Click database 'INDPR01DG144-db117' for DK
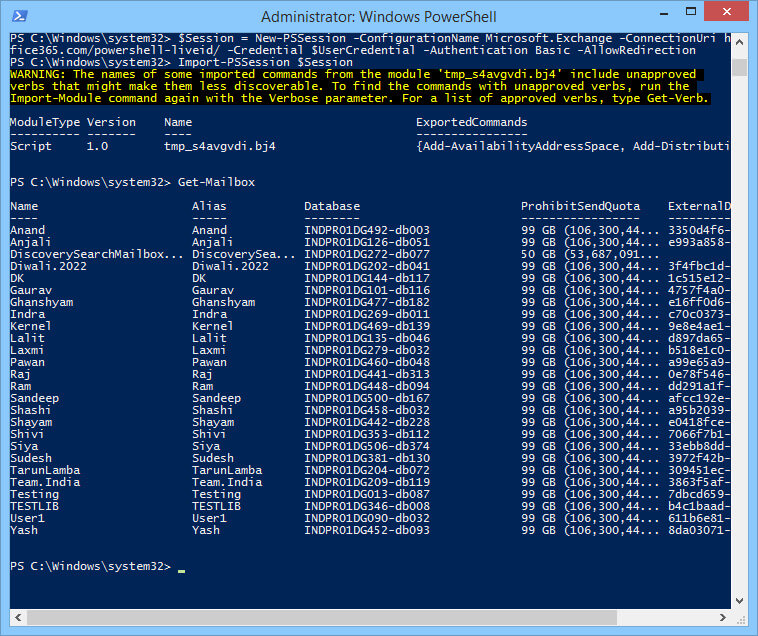 pyautogui.click(x=367, y=278)
